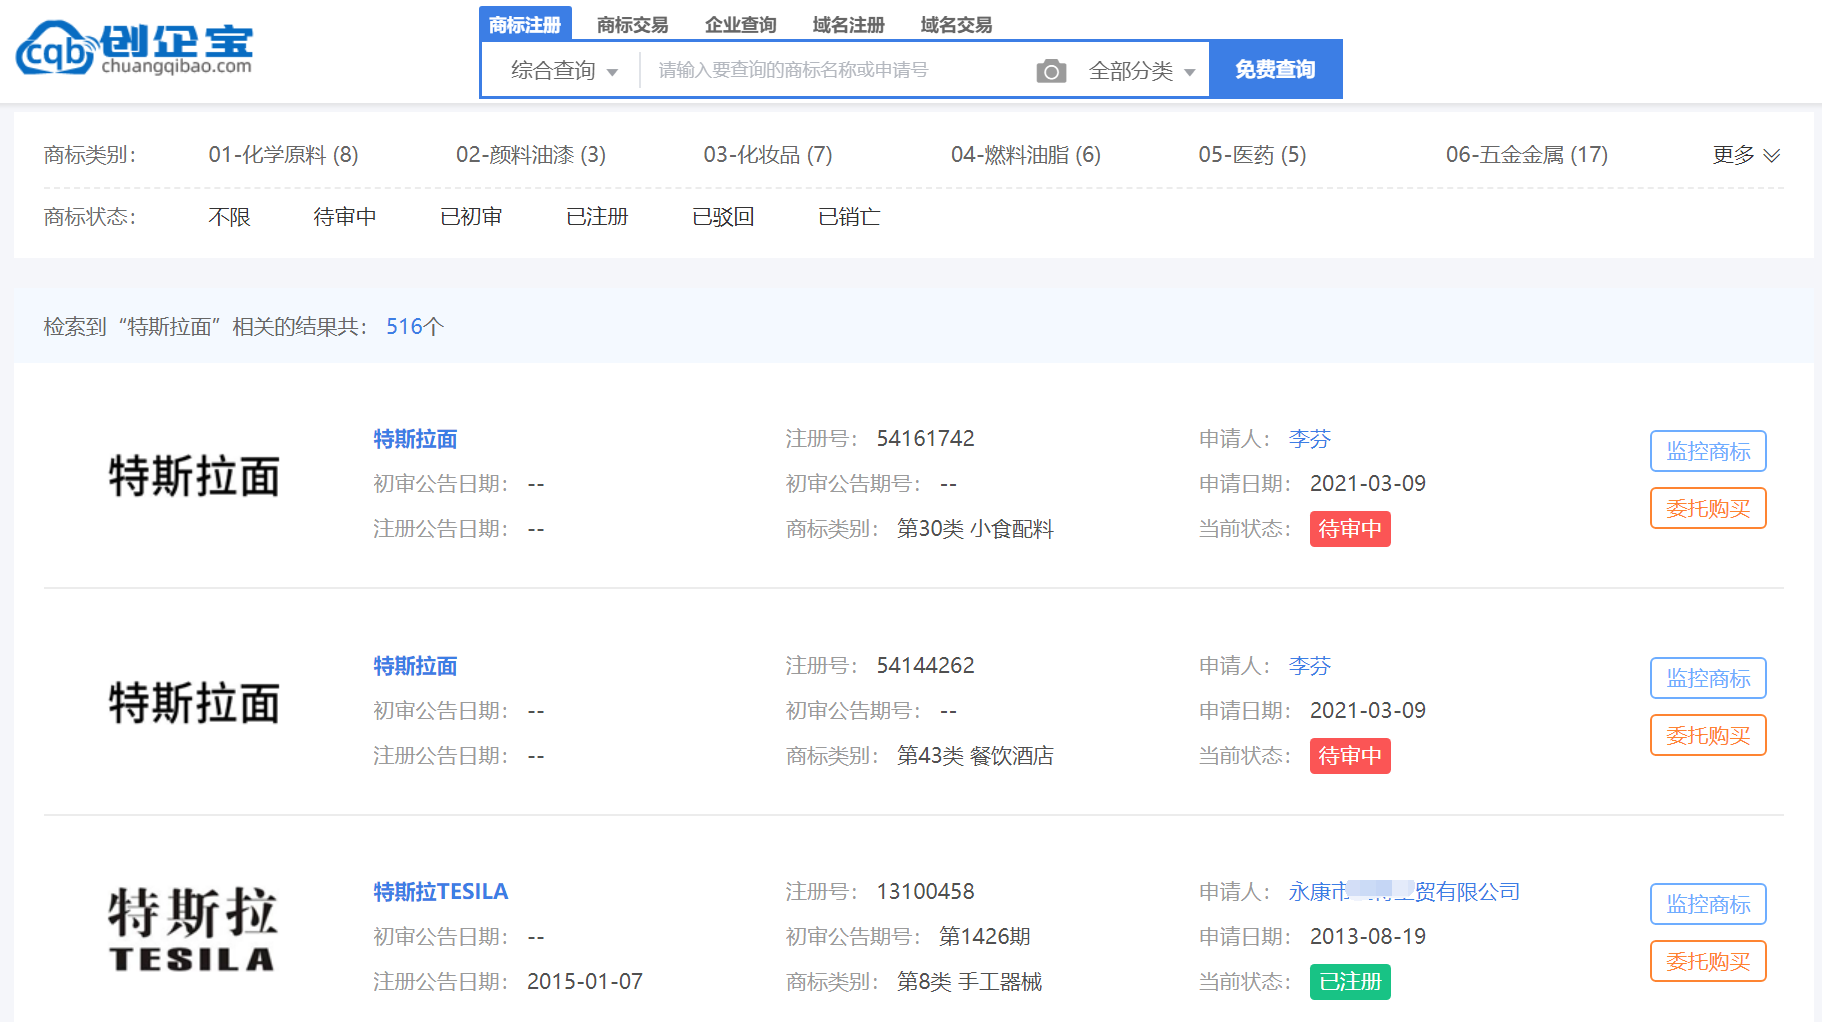1822x1022 pixels.
Task: Click 监控商标 for registration 54161742
Action: (1707, 451)
